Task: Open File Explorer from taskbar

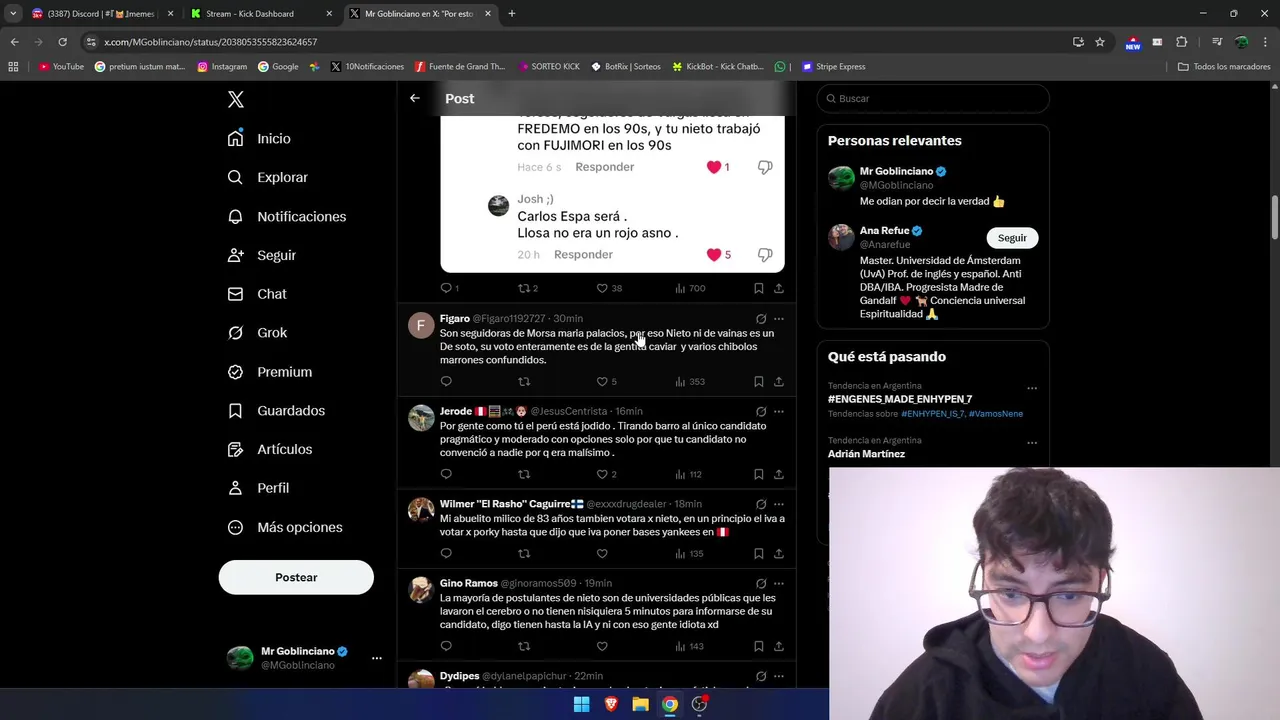Action: 640,704
